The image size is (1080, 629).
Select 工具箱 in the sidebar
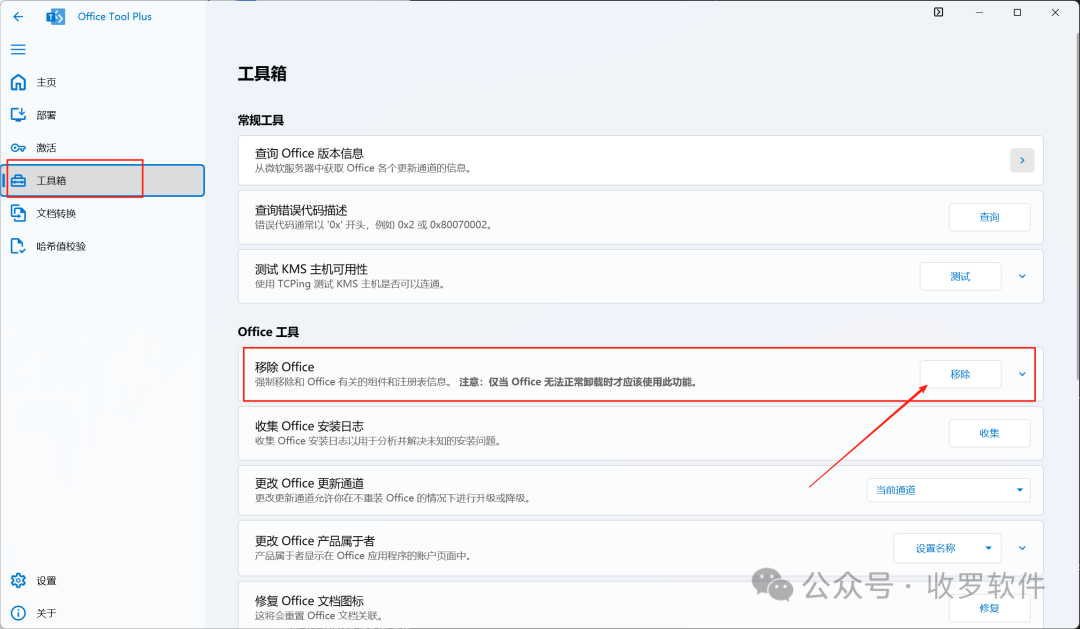103,181
